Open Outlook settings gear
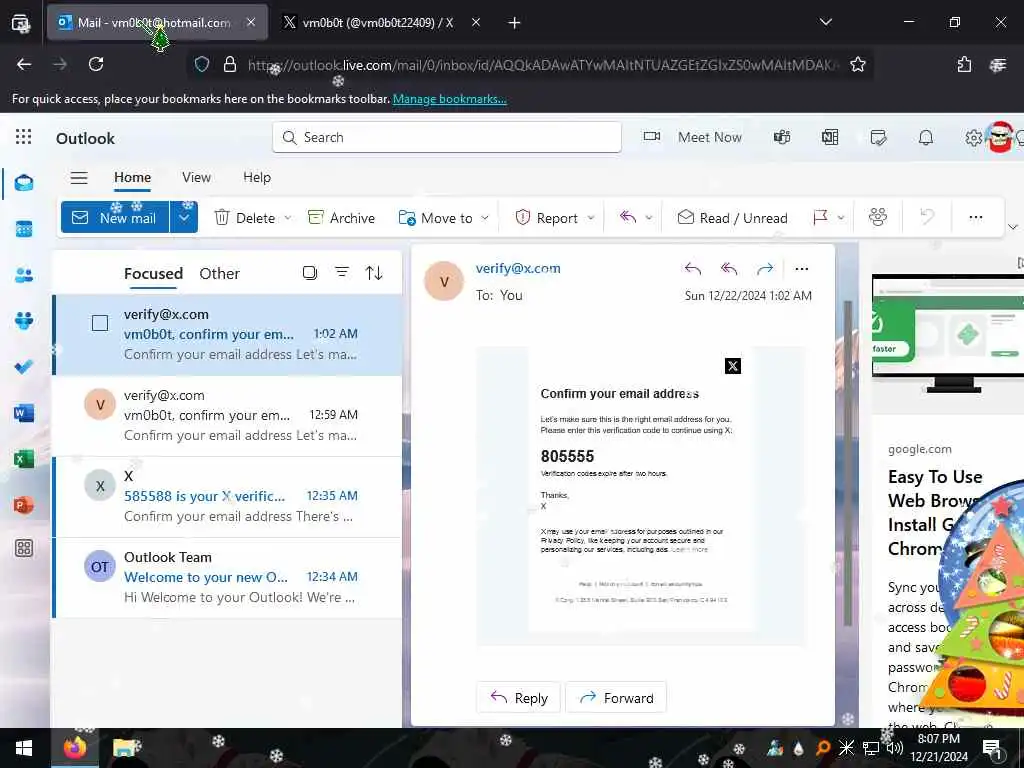The height and width of the screenshot is (768, 1024). click(x=973, y=138)
